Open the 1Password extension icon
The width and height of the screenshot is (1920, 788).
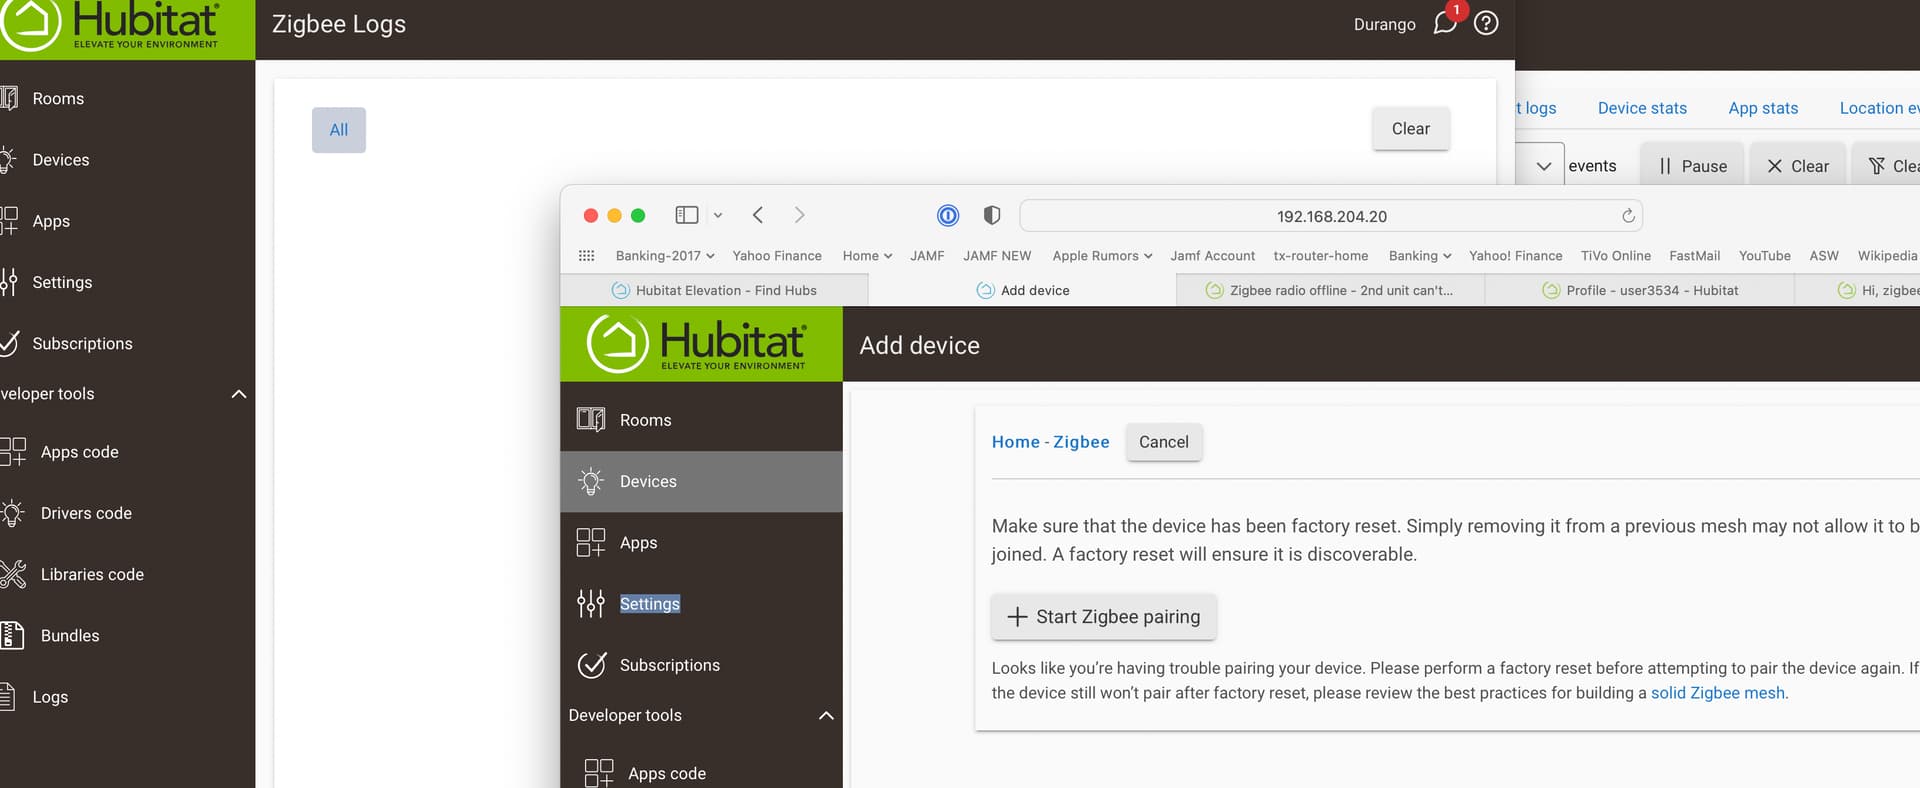pos(948,215)
